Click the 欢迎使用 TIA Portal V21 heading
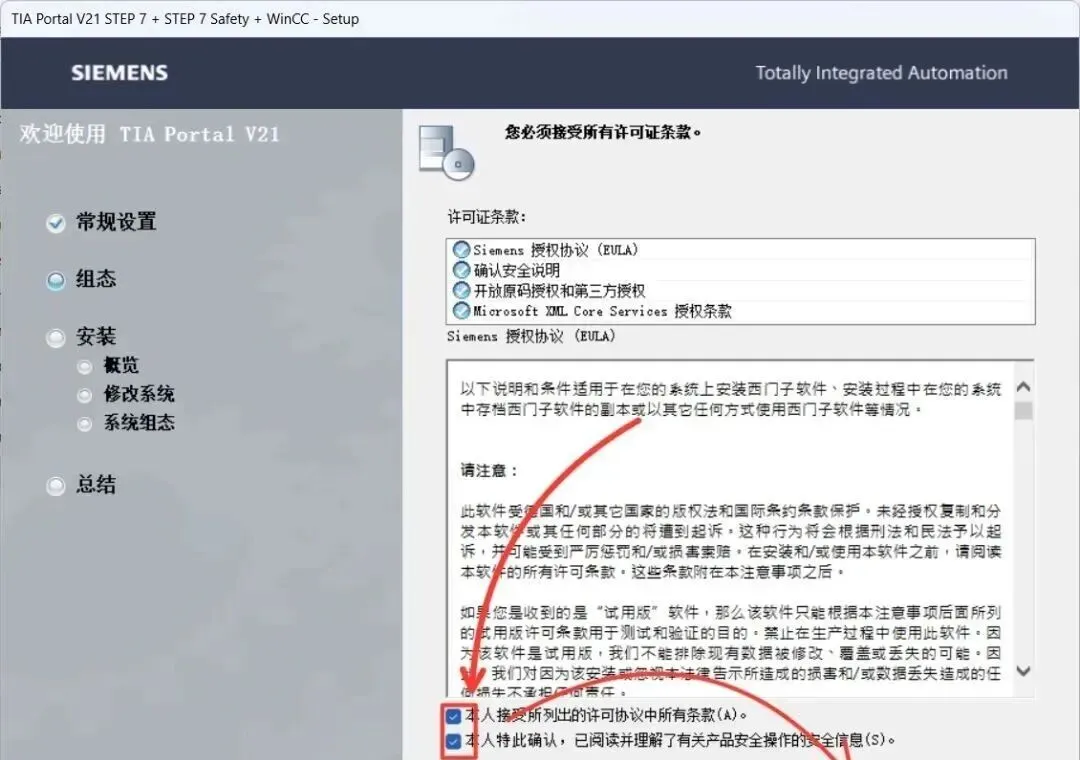 click(149, 134)
